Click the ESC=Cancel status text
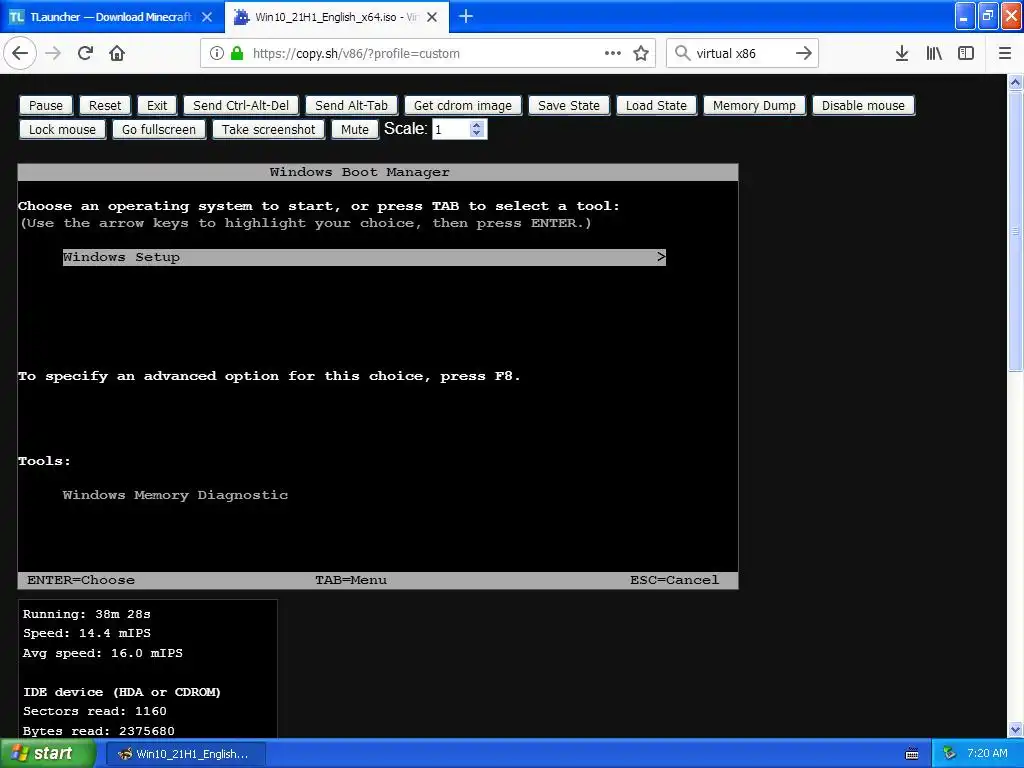1024x768 pixels. [674, 580]
